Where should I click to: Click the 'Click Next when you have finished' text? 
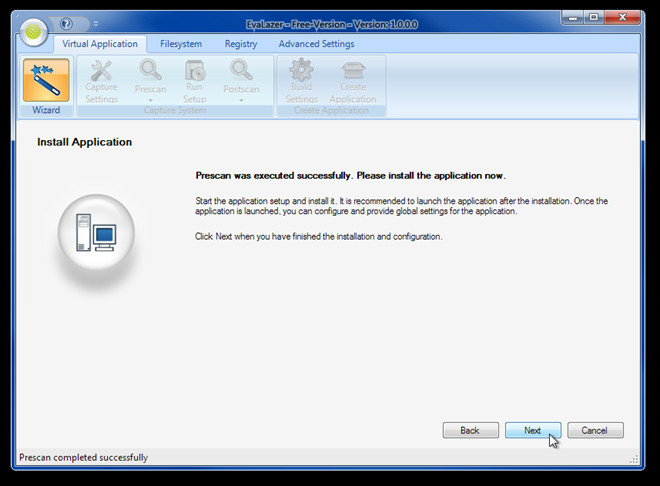click(x=319, y=236)
